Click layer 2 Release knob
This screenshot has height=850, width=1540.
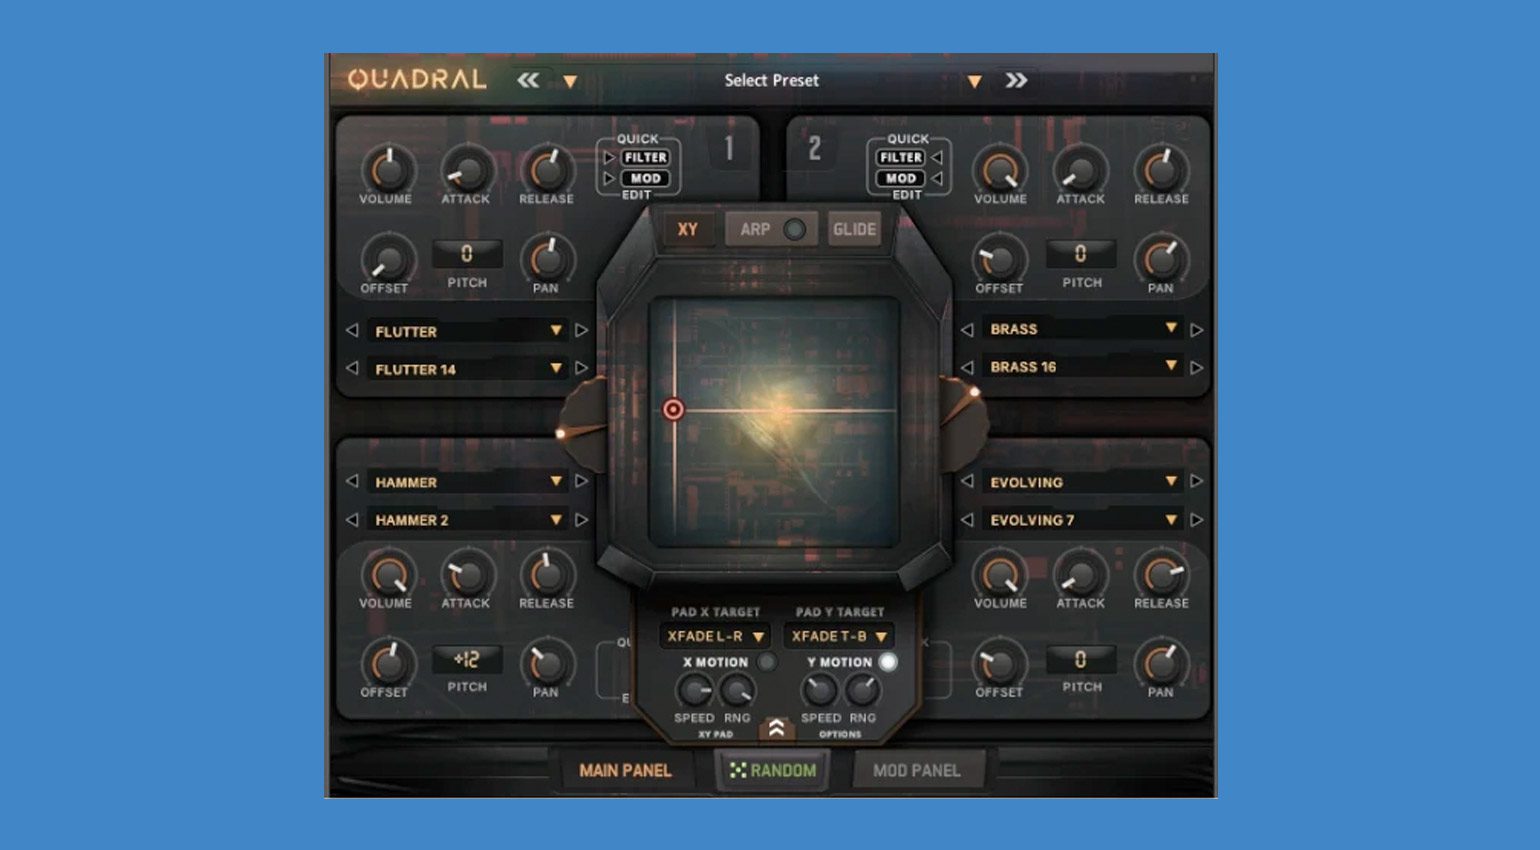coord(1161,169)
